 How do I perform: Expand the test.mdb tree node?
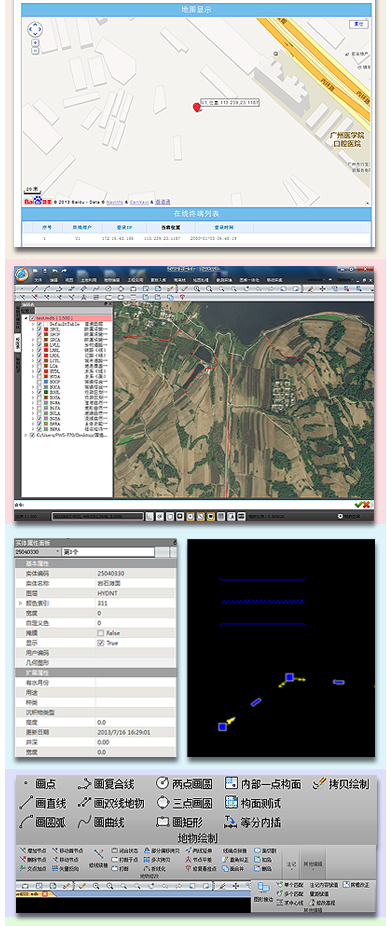(x=25, y=317)
